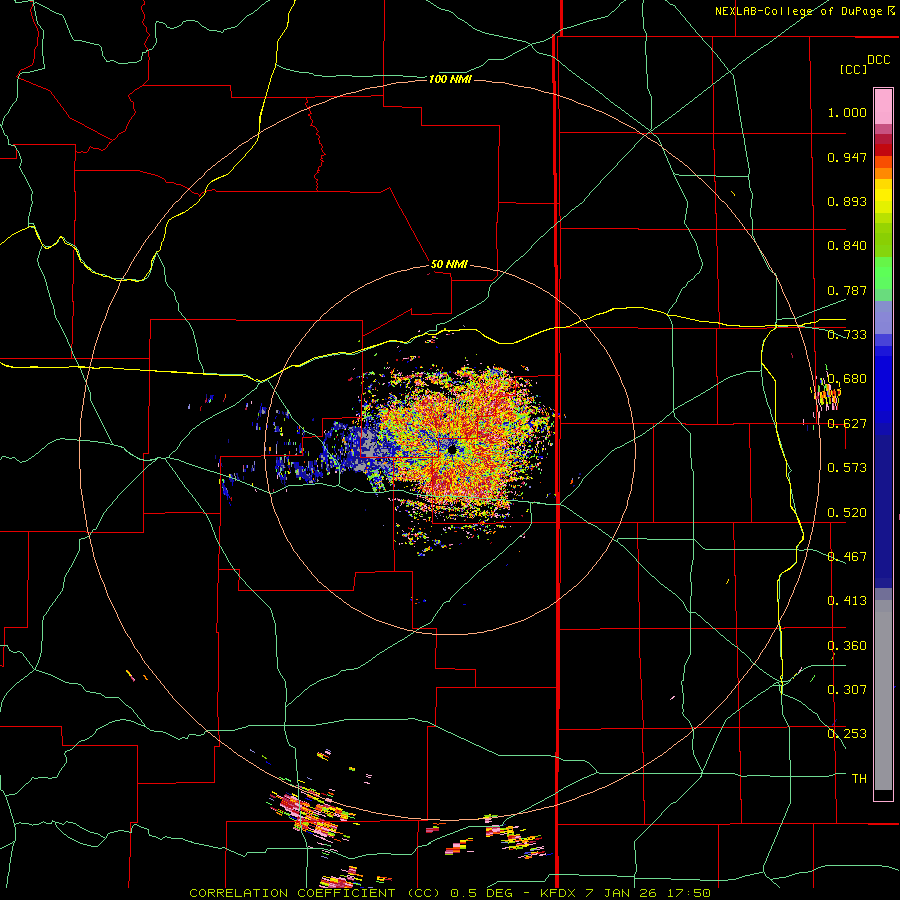Click the 100 NMI range ring label
900x900 pixels.
click(x=450, y=79)
